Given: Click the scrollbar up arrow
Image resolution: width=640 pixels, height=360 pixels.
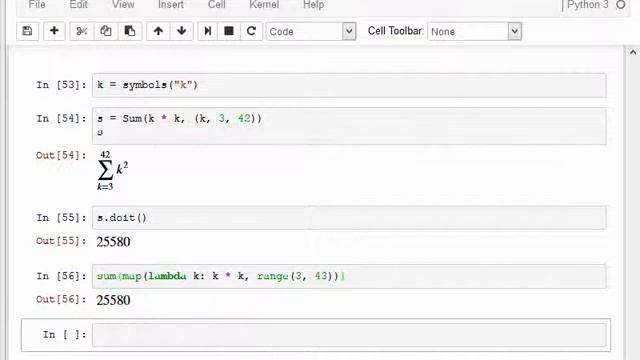Looking at the screenshot, I should 633,52.
